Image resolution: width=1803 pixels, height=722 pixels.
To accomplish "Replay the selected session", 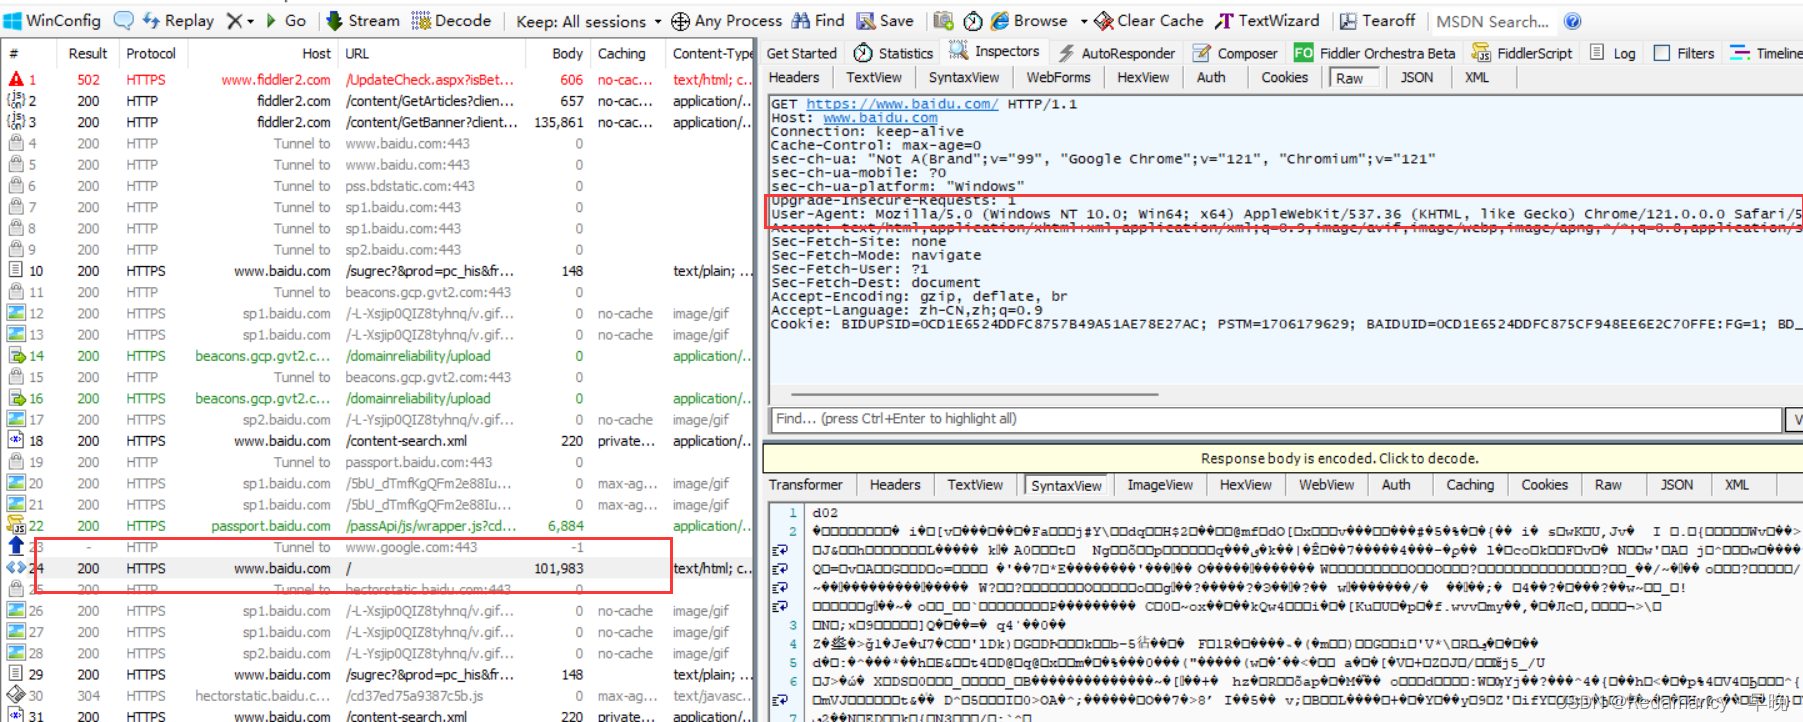I will (x=178, y=20).
